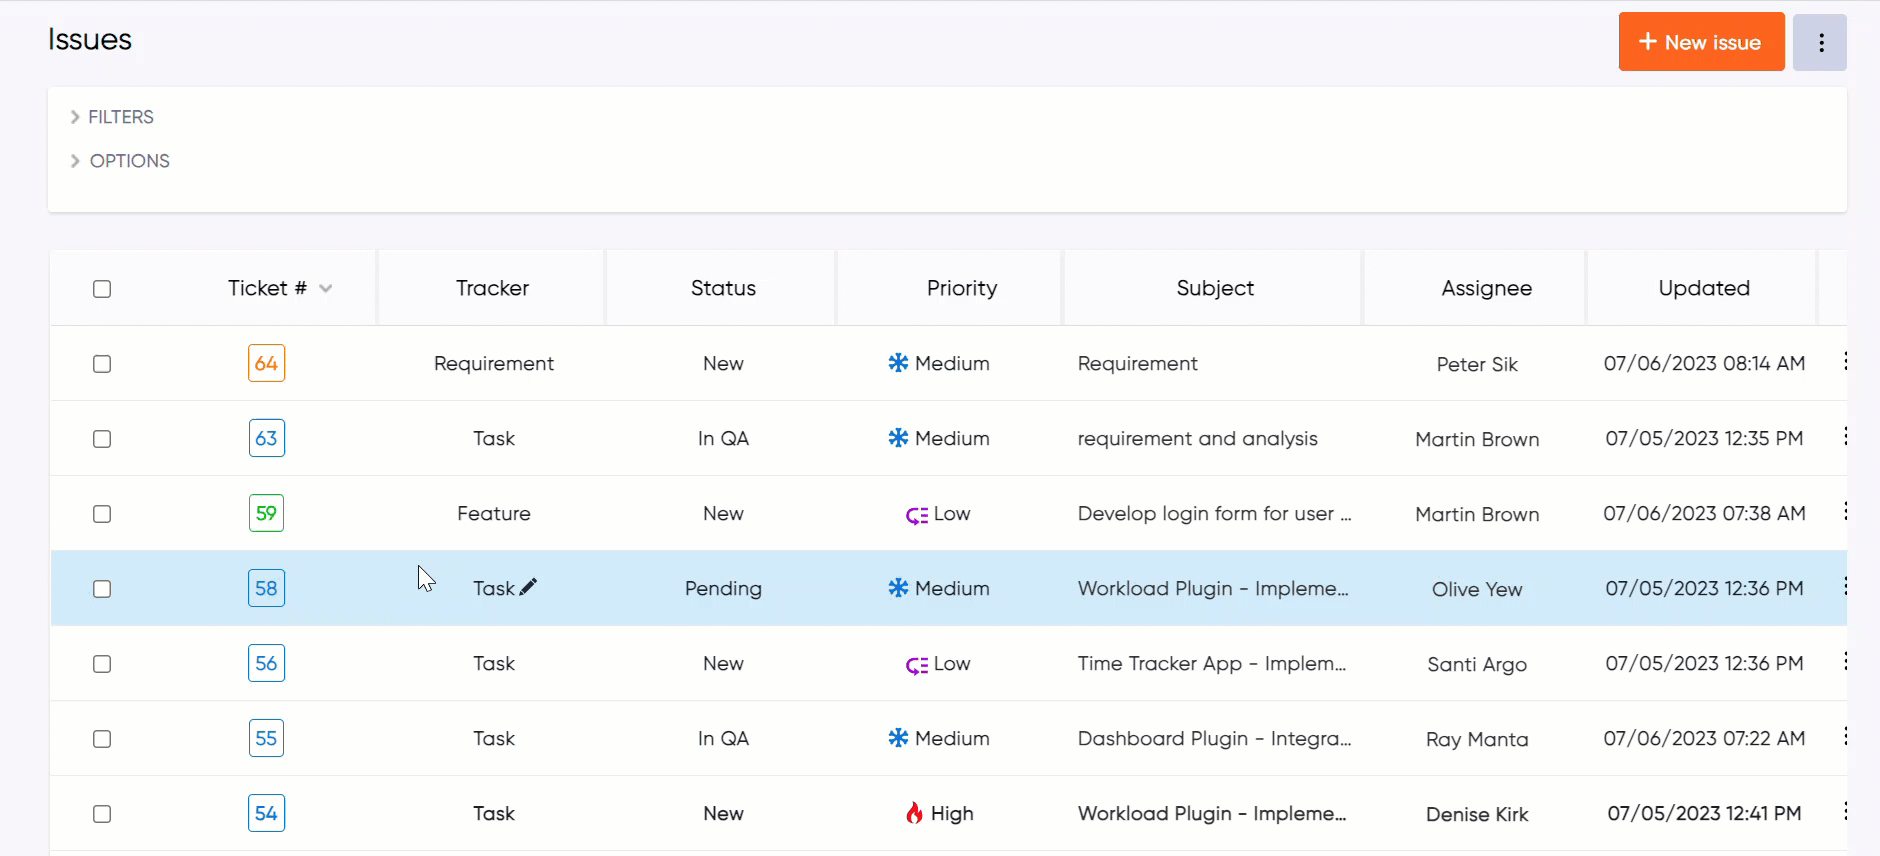Open ticket number 63 link
The height and width of the screenshot is (856, 1880).
pos(266,438)
